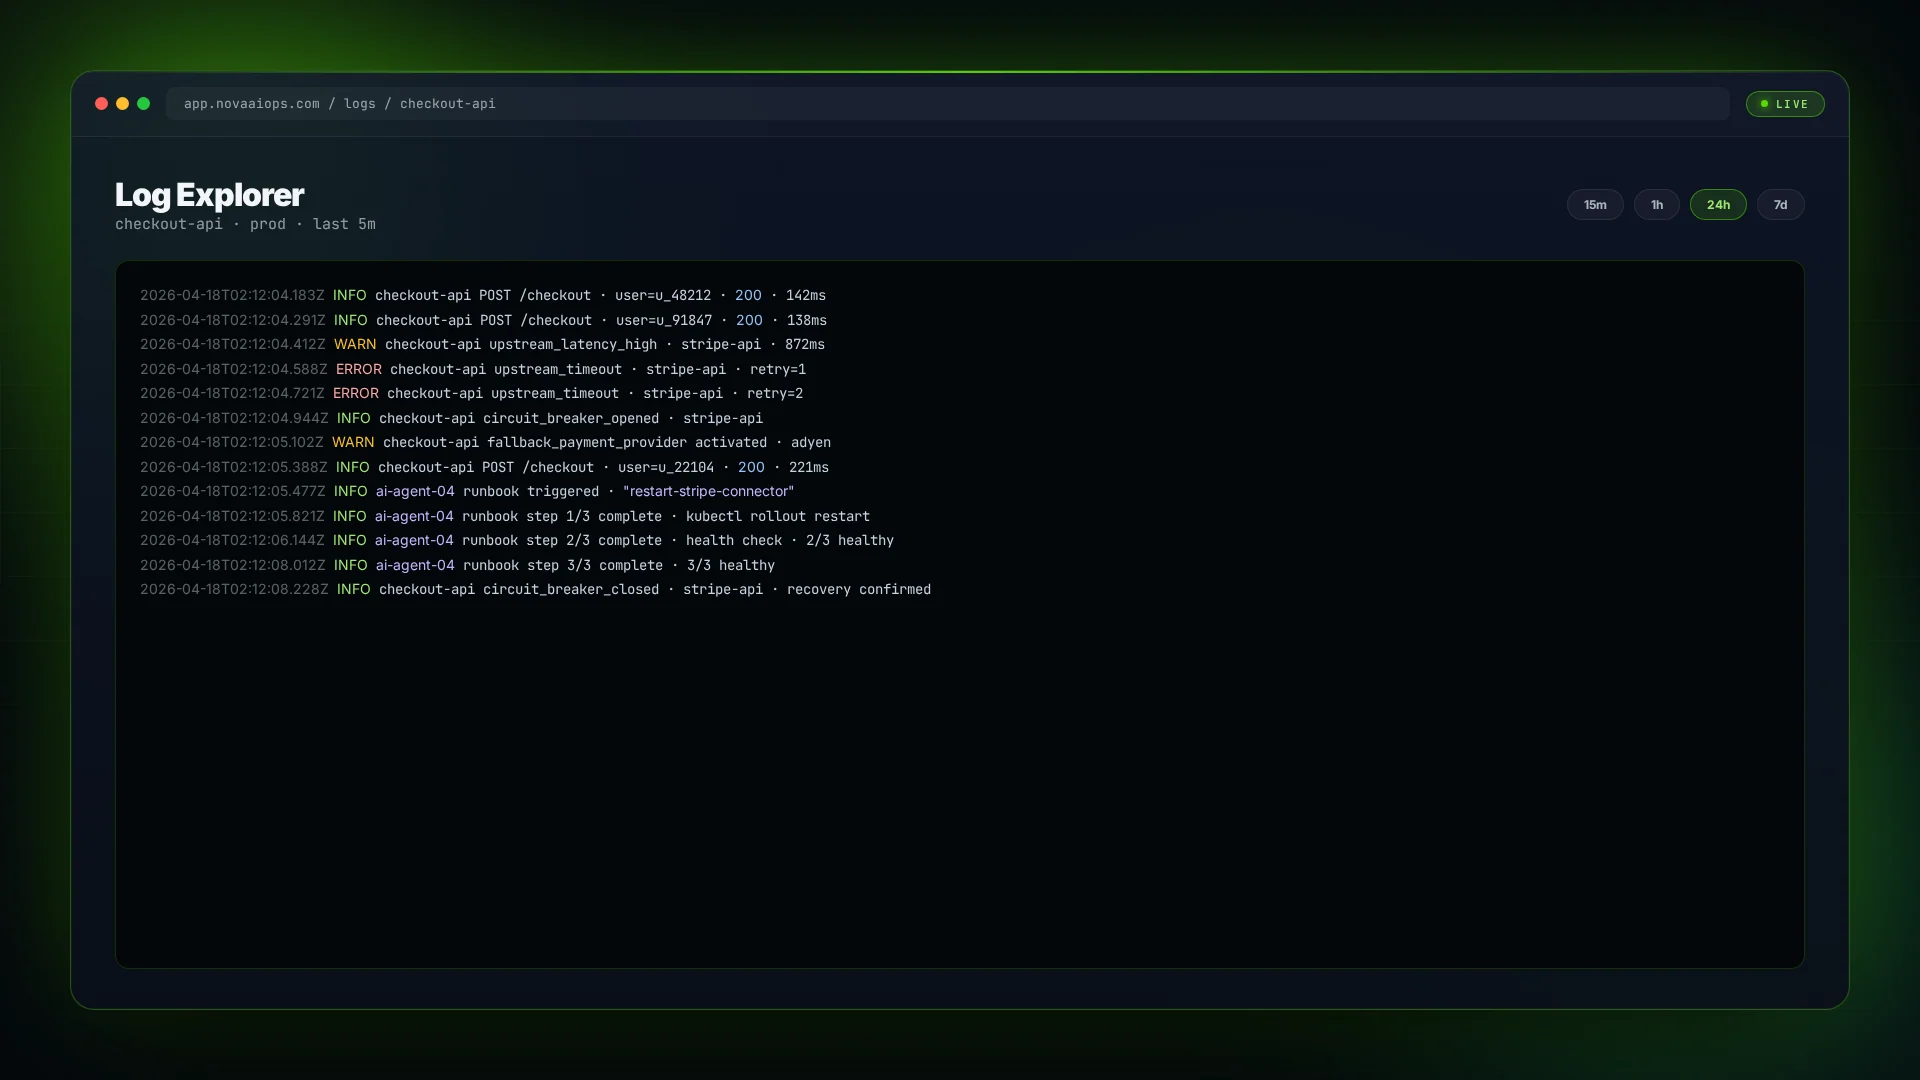
Task: Select the ERROR upstream_timeout retry=1 log line
Action: [x=472, y=368]
